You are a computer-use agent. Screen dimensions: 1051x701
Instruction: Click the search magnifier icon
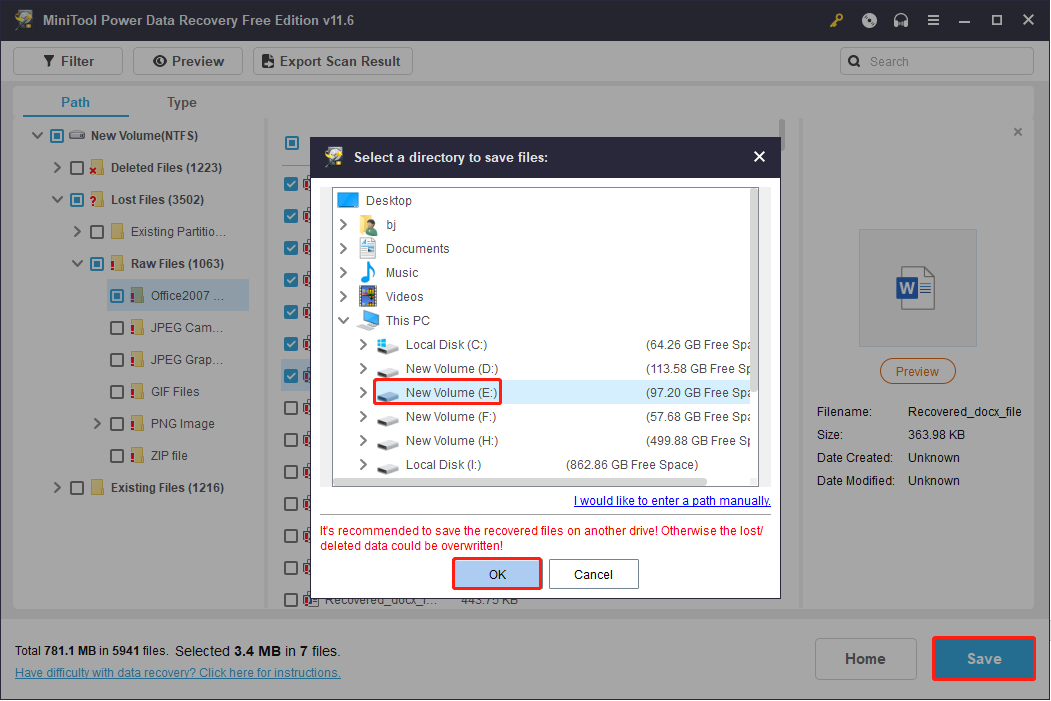855,61
